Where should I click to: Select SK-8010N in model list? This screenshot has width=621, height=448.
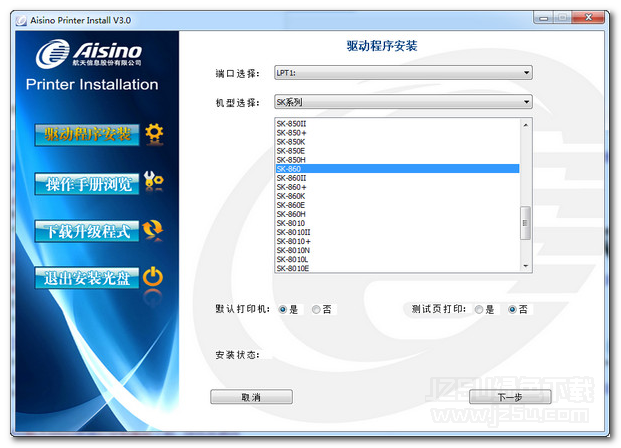pyautogui.click(x=397, y=250)
